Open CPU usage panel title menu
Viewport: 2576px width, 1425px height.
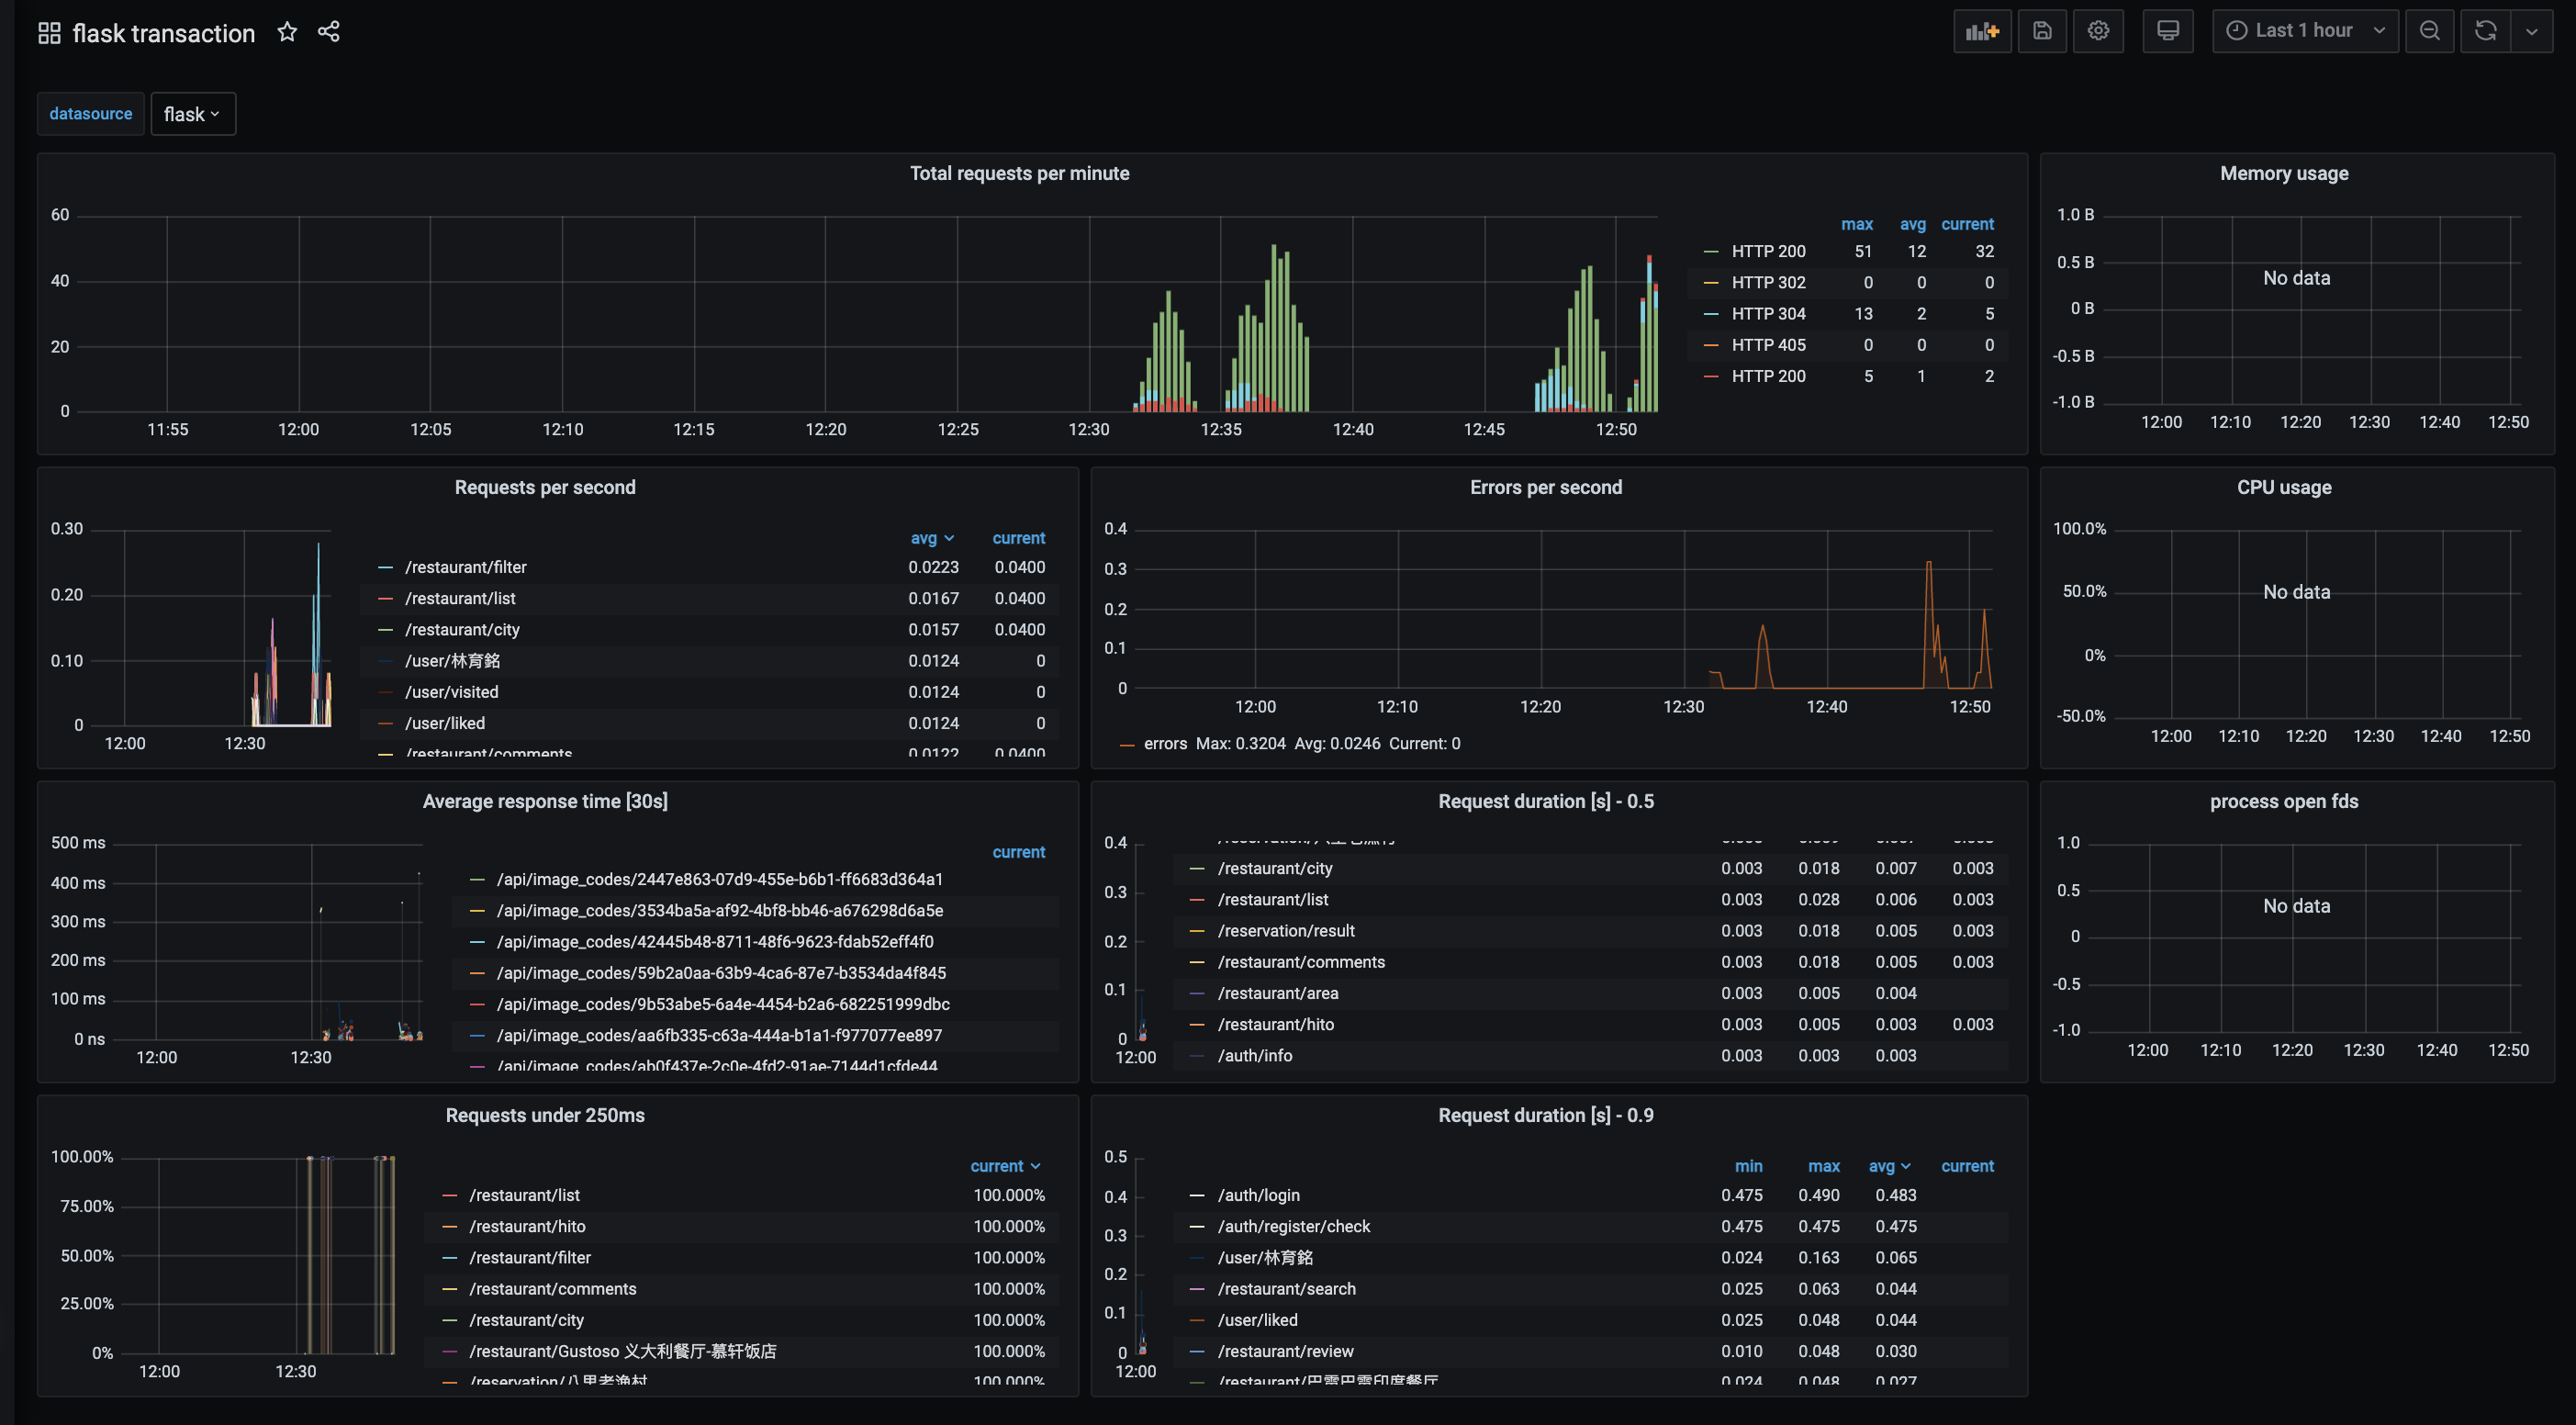click(x=2284, y=487)
